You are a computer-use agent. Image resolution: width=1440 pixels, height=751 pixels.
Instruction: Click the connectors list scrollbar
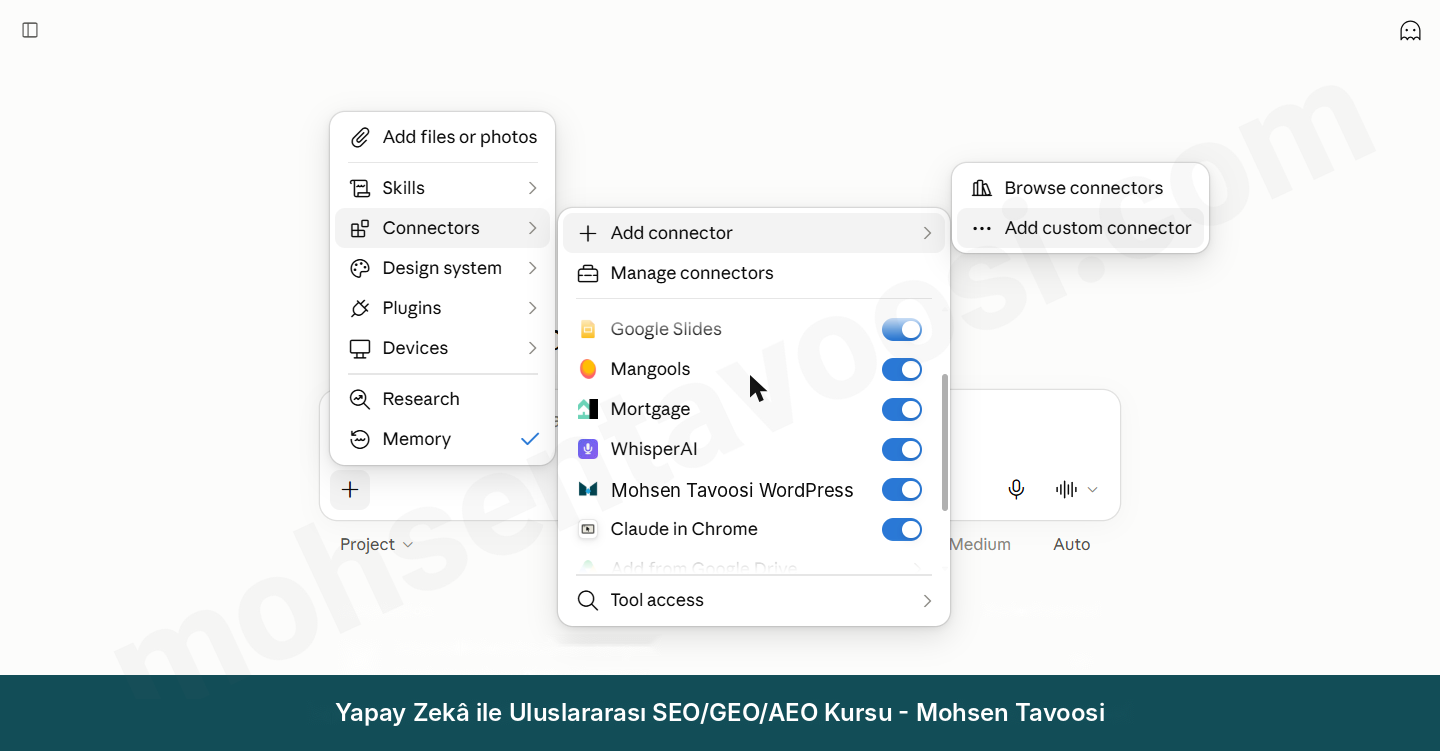coord(945,442)
